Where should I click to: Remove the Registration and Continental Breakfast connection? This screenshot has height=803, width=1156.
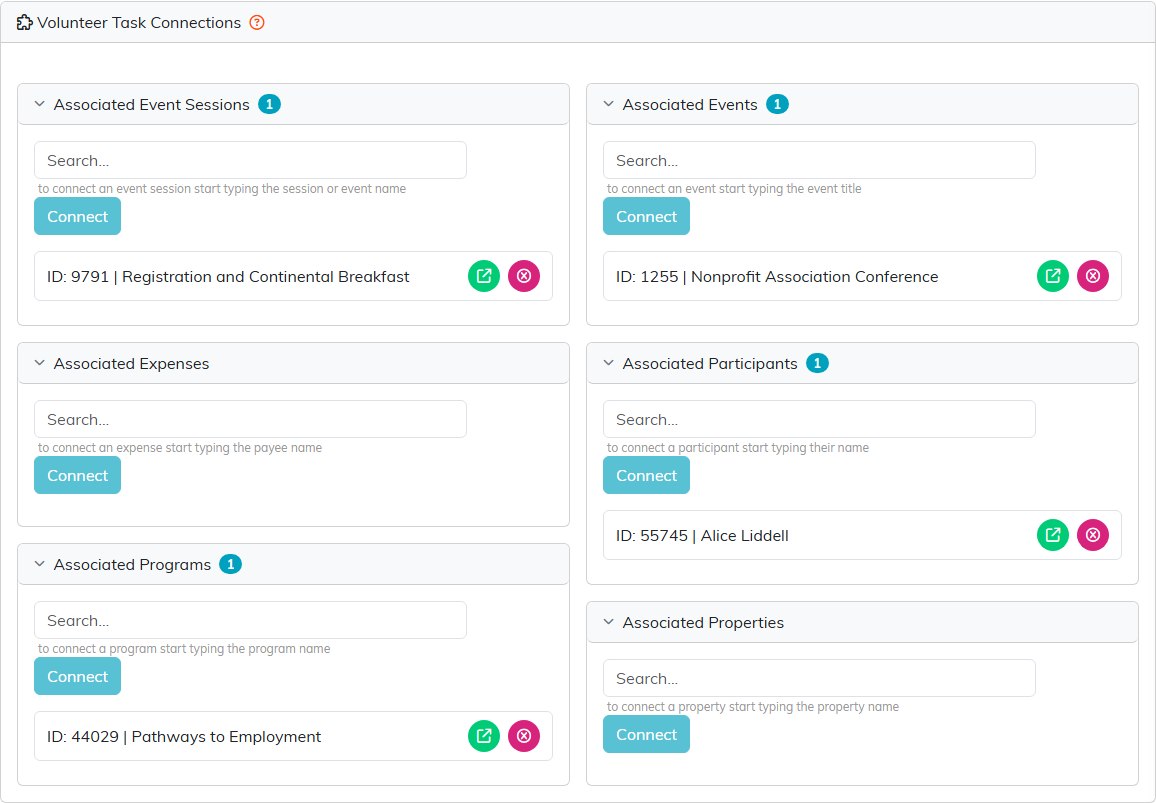(524, 277)
